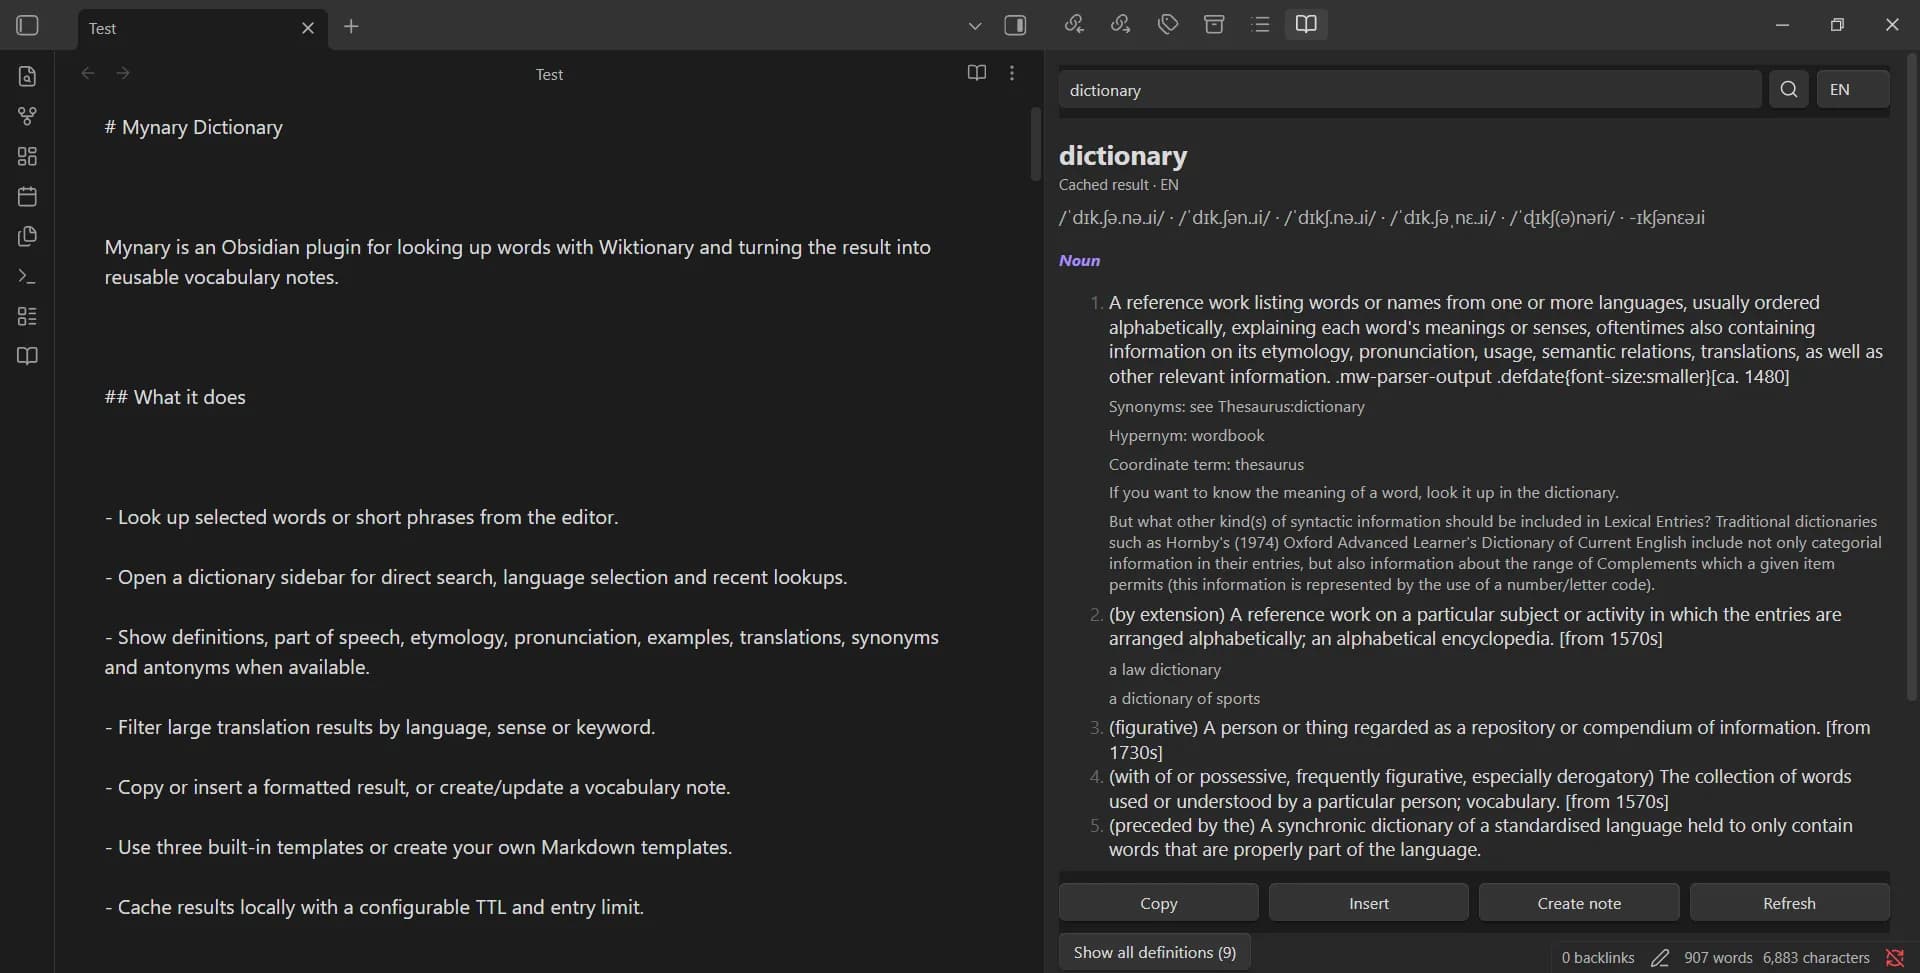
Task: Switch to reading view book icon
Action: 977,73
